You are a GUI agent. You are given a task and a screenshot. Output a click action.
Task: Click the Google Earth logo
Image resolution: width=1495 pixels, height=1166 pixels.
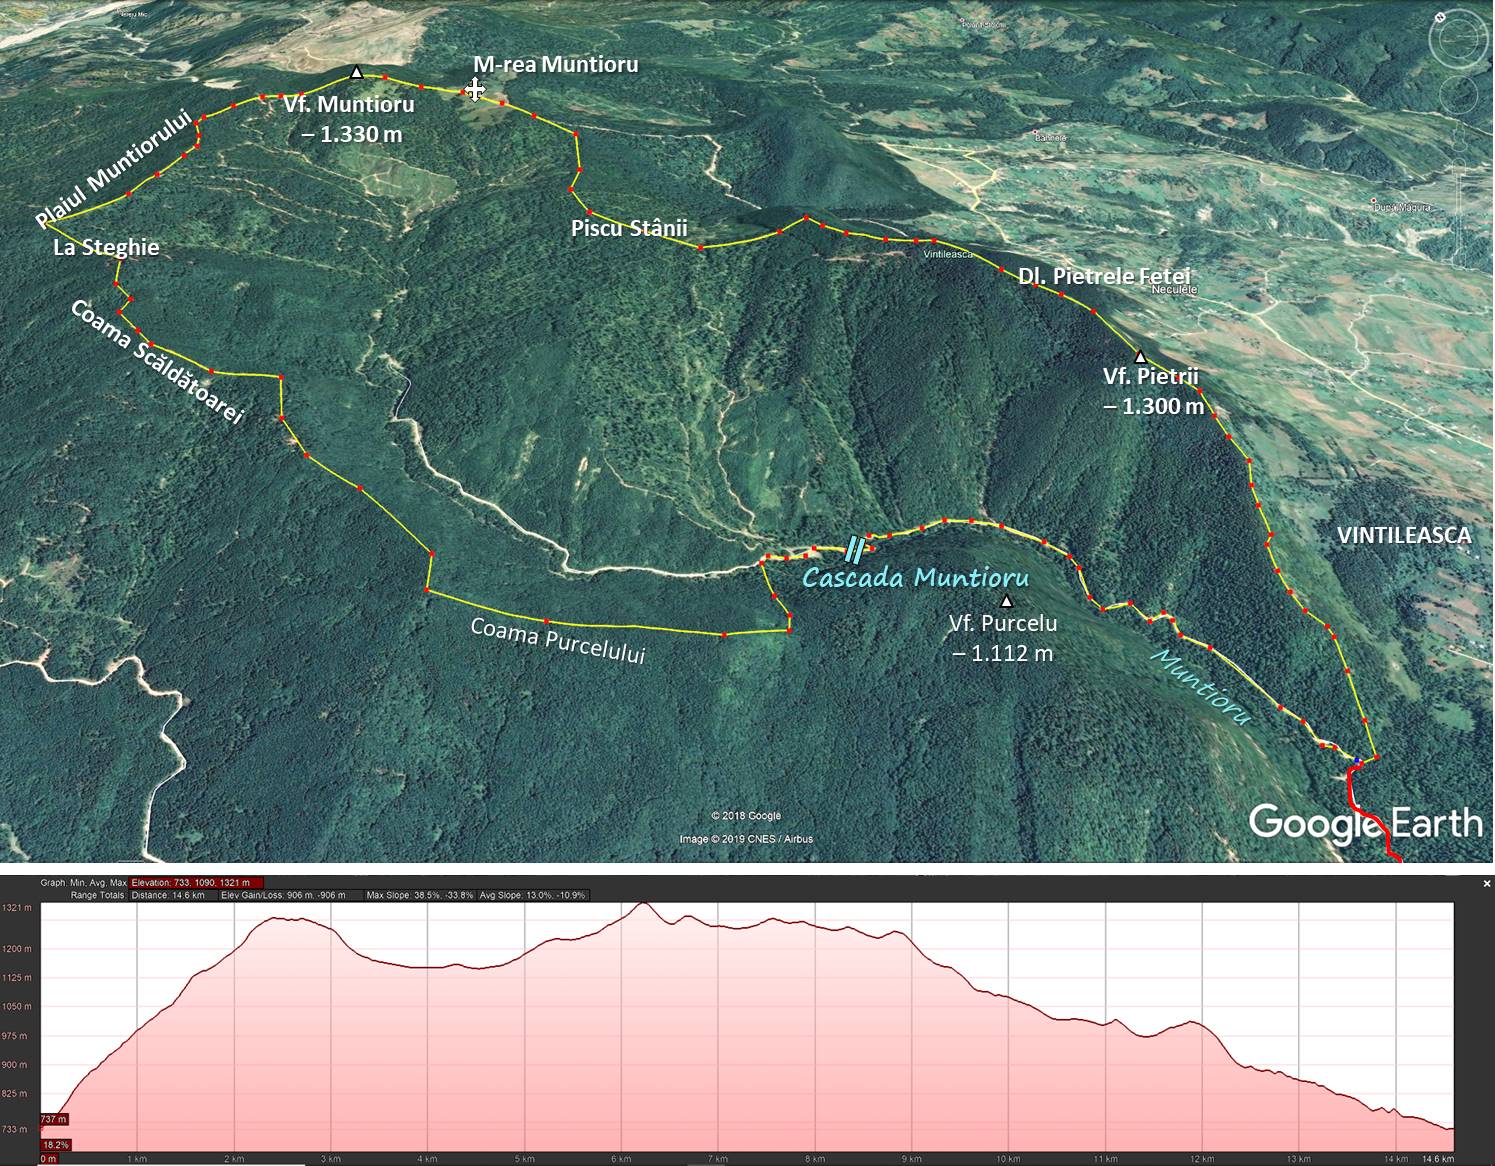click(x=1365, y=822)
